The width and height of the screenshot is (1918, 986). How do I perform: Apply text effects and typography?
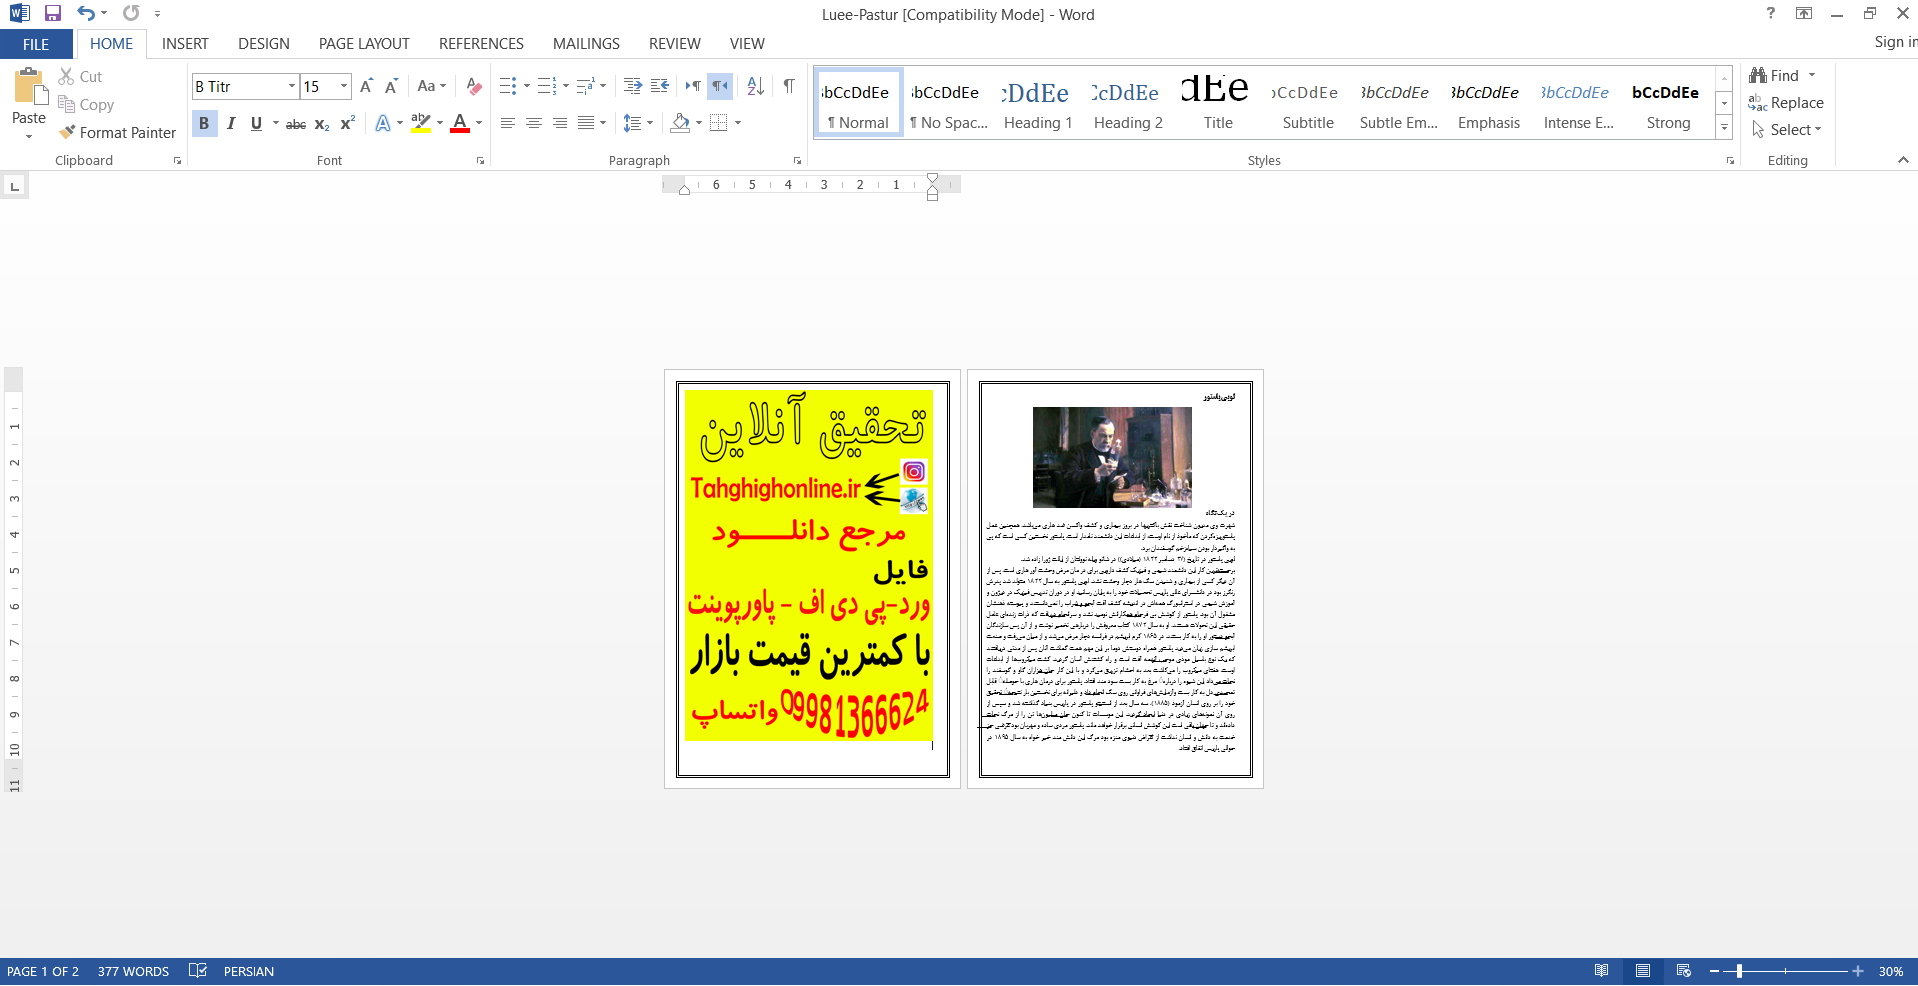pos(383,123)
